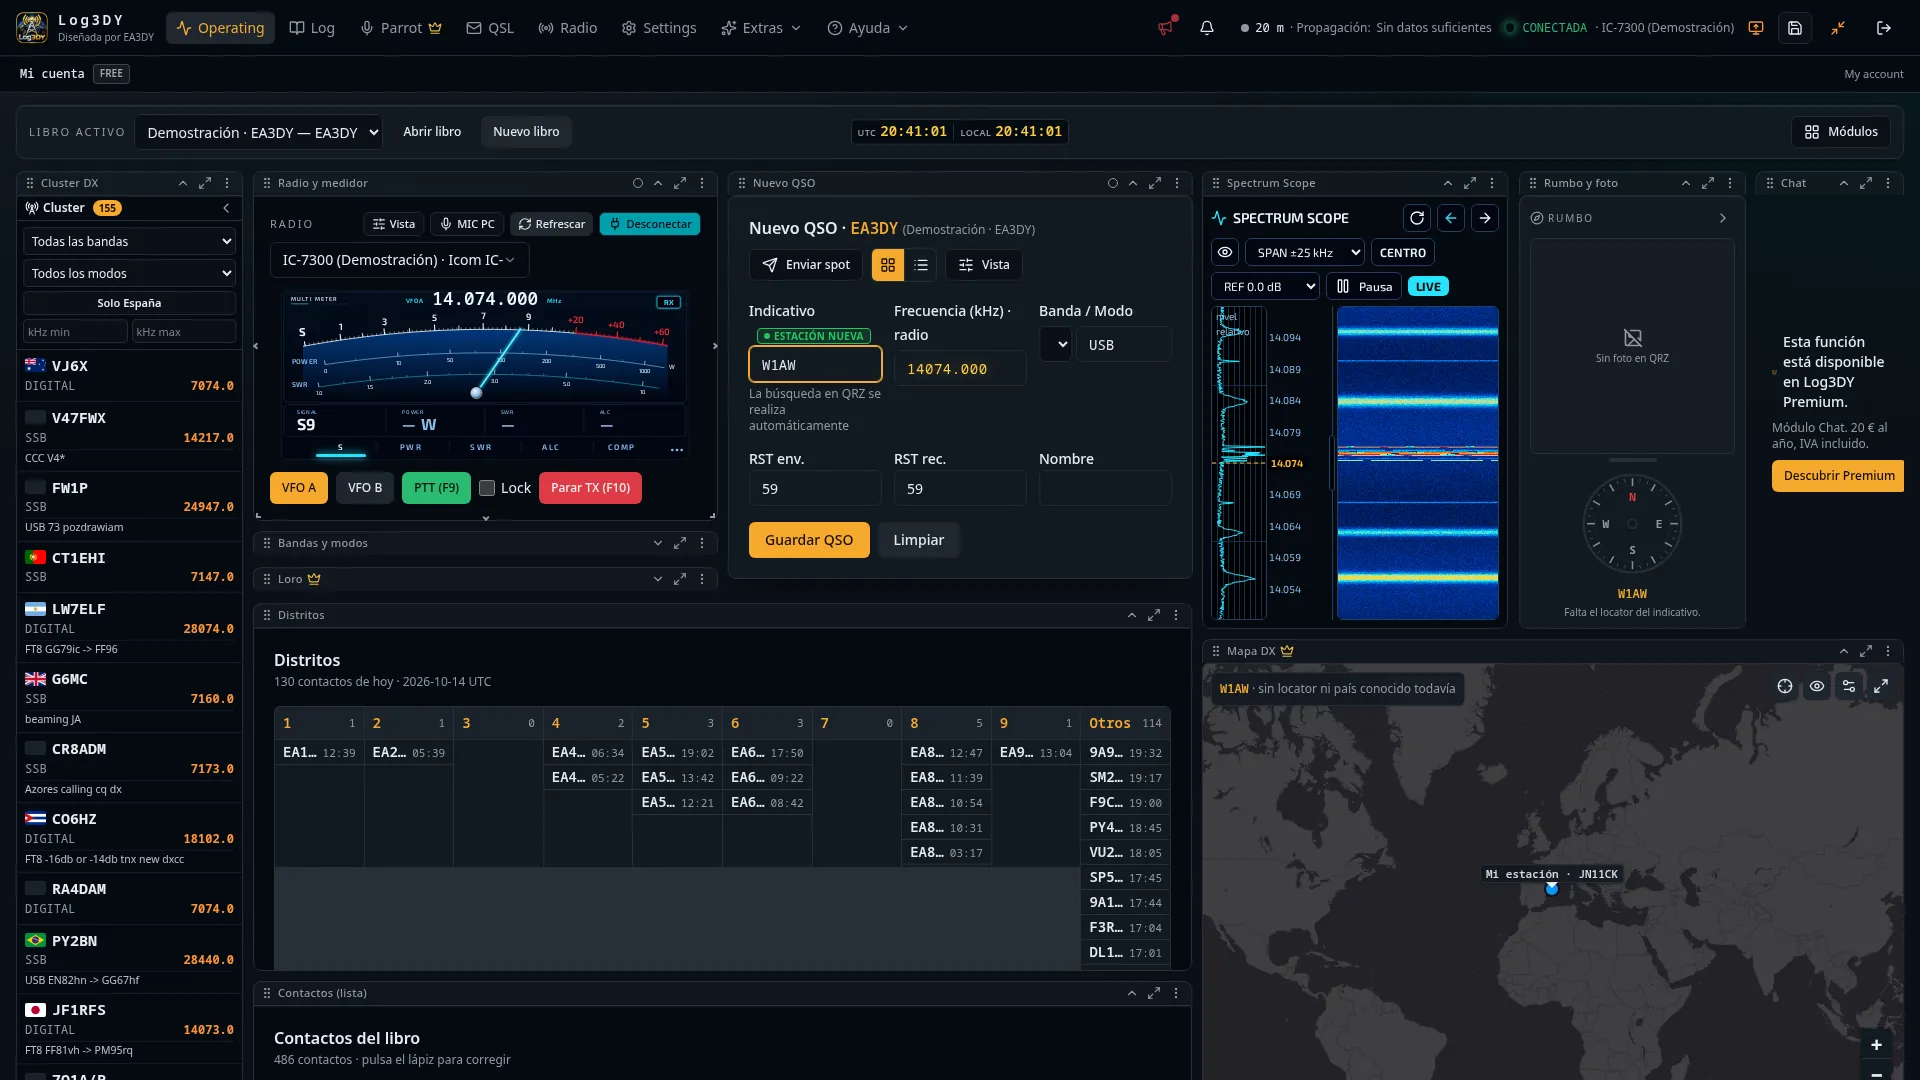1920x1080 pixels.
Task: Expand the Mapa DX fullscreen icon
Action: 1881,686
